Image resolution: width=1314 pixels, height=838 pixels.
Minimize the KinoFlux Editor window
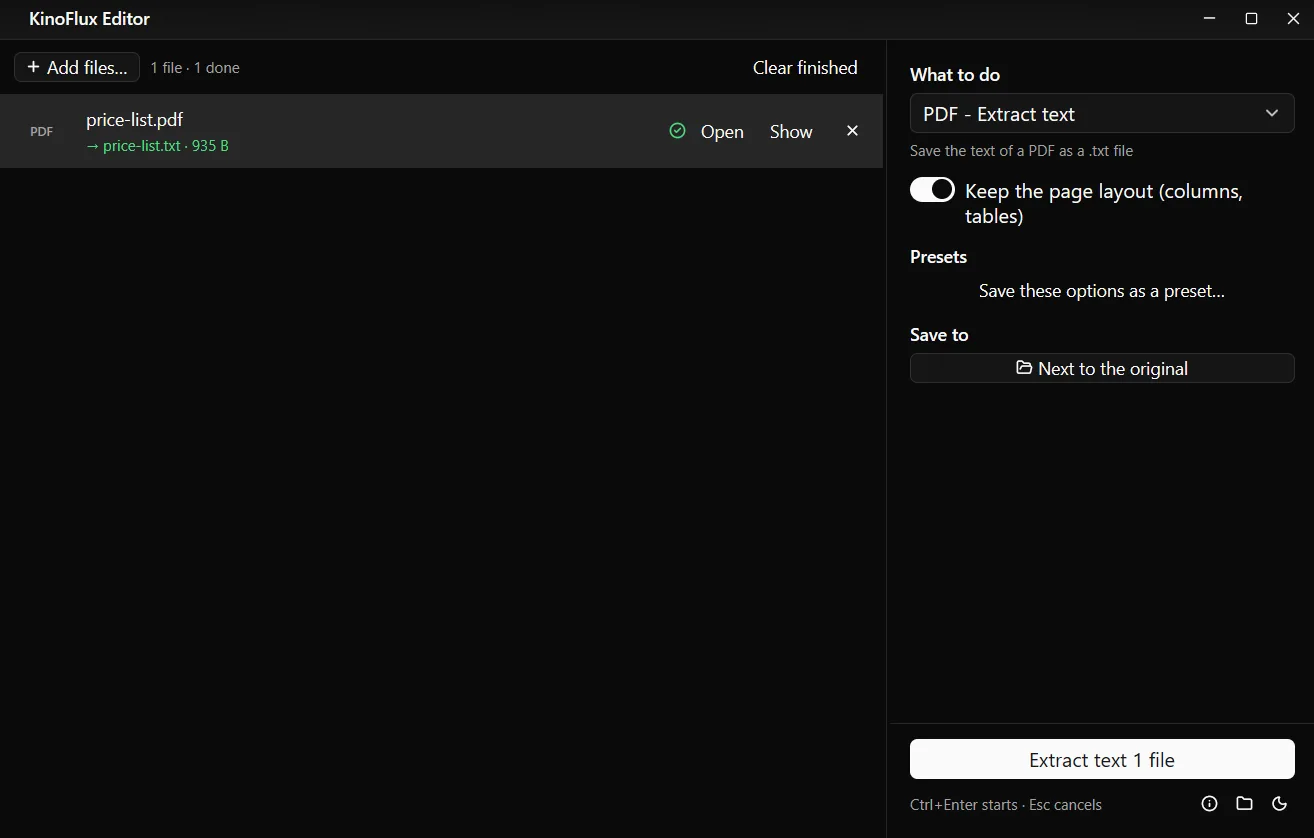tap(1210, 19)
